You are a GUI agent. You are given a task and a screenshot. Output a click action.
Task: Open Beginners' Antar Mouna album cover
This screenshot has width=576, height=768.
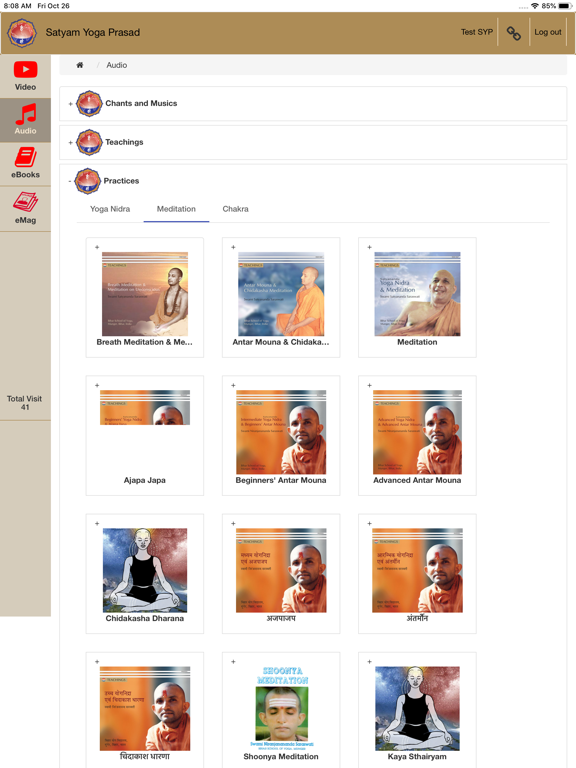[x=281, y=432]
